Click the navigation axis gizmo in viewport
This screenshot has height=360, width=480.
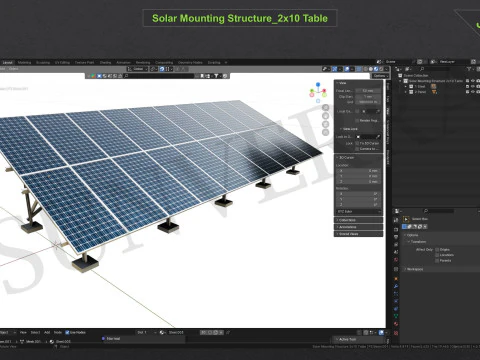318,92
